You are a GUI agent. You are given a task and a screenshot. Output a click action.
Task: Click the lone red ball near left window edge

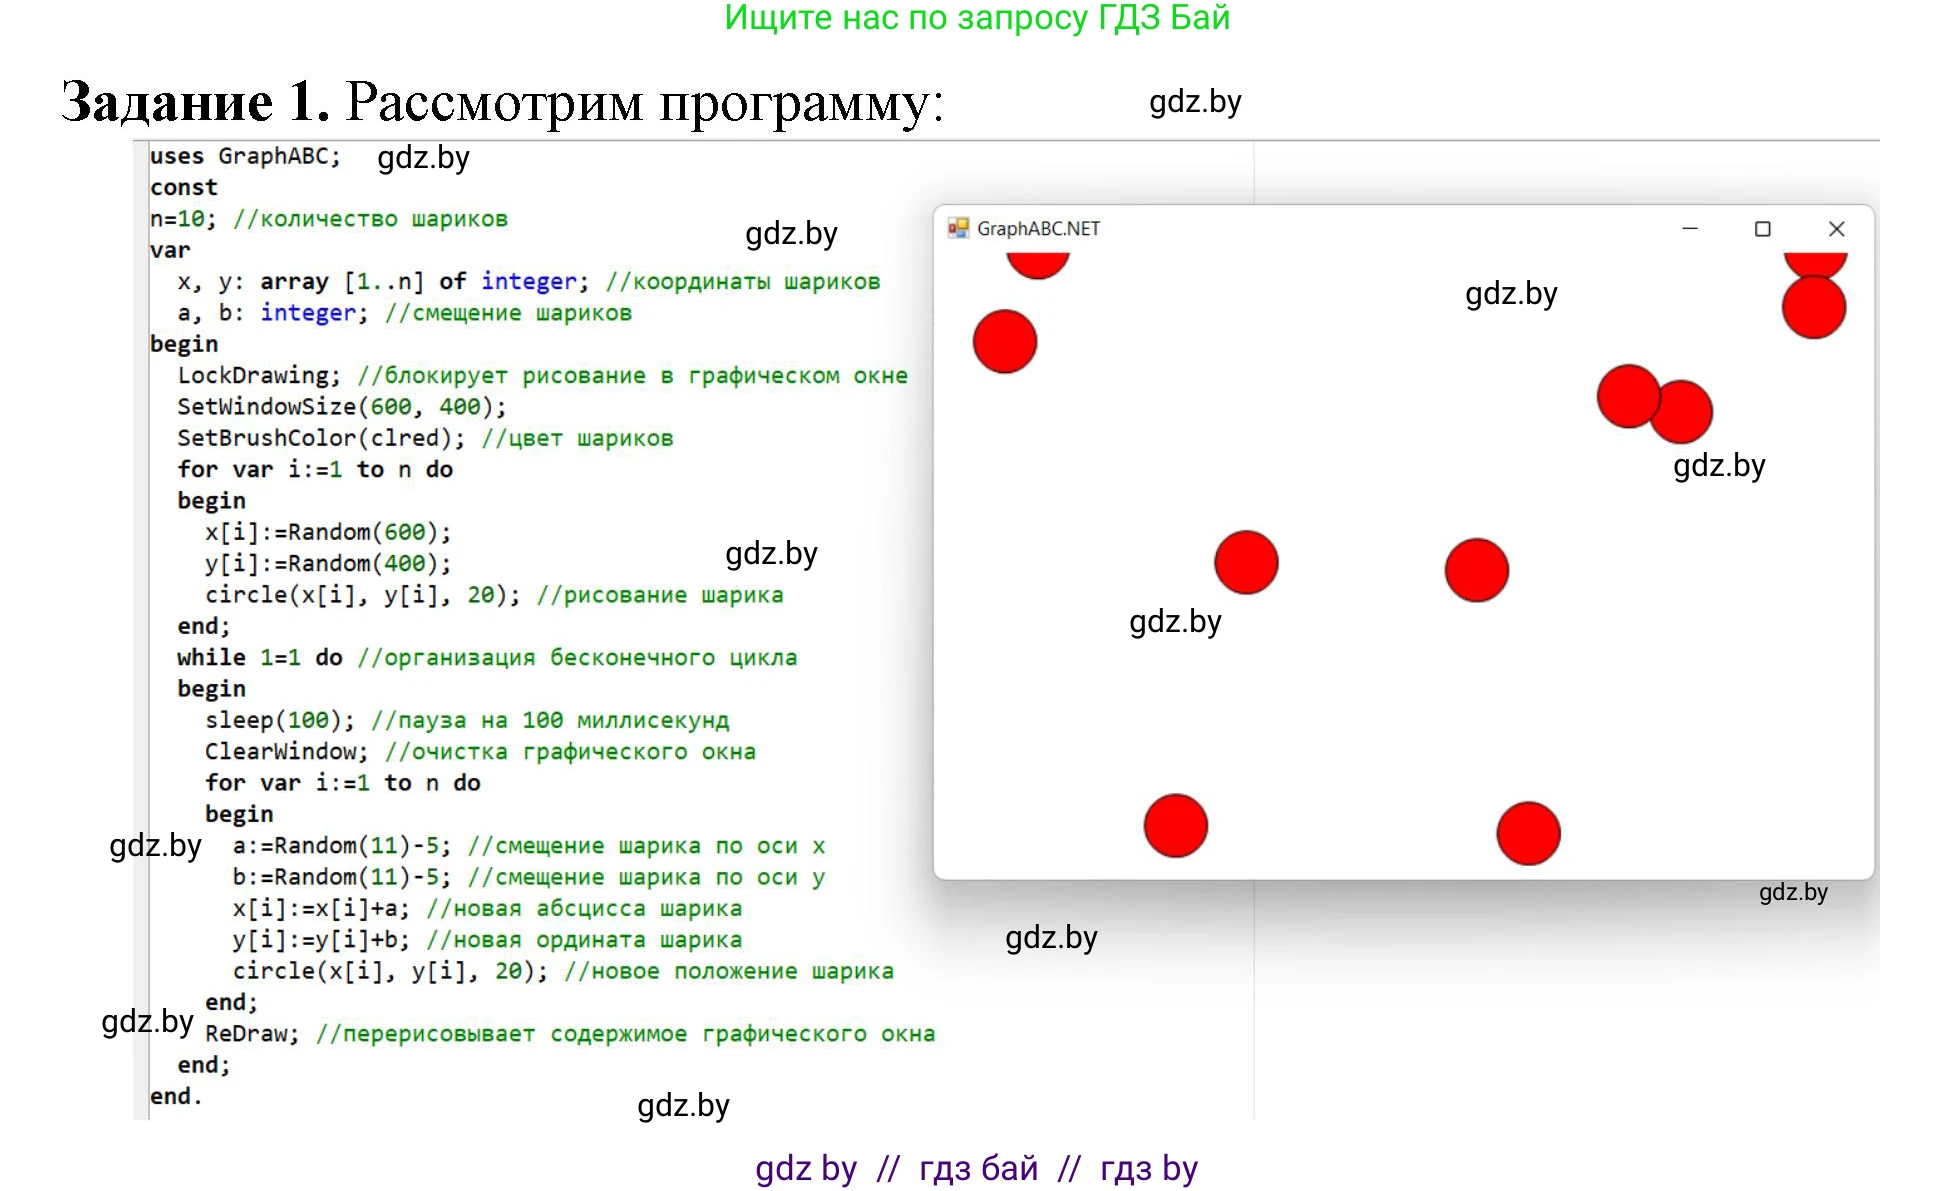(1004, 341)
